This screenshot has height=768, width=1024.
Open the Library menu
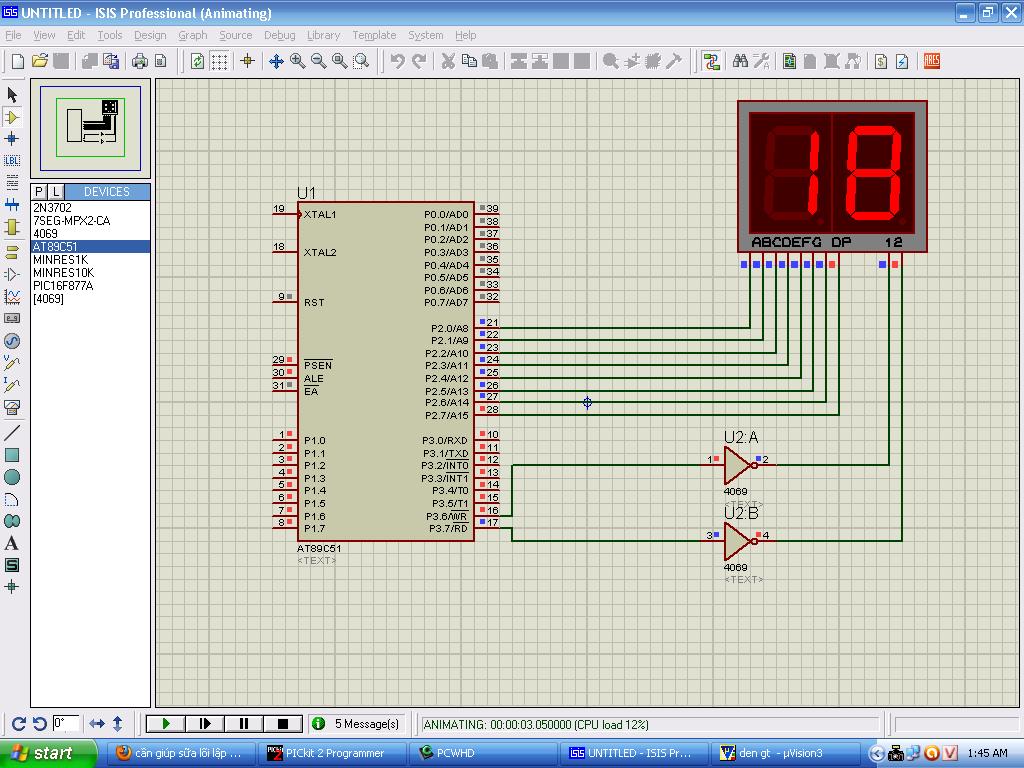(323, 35)
